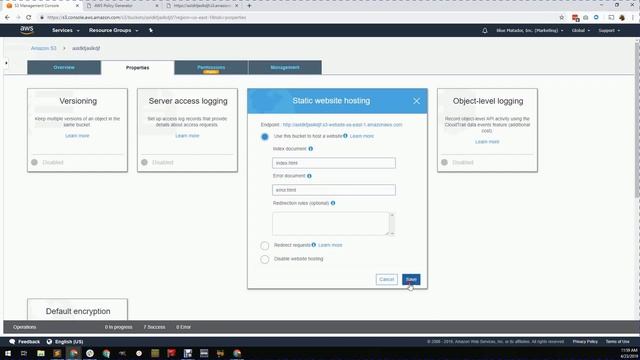The width and height of the screenshot is (640, 360).
Task: Open the AWS notifications bell
Action: click(484, 31)
